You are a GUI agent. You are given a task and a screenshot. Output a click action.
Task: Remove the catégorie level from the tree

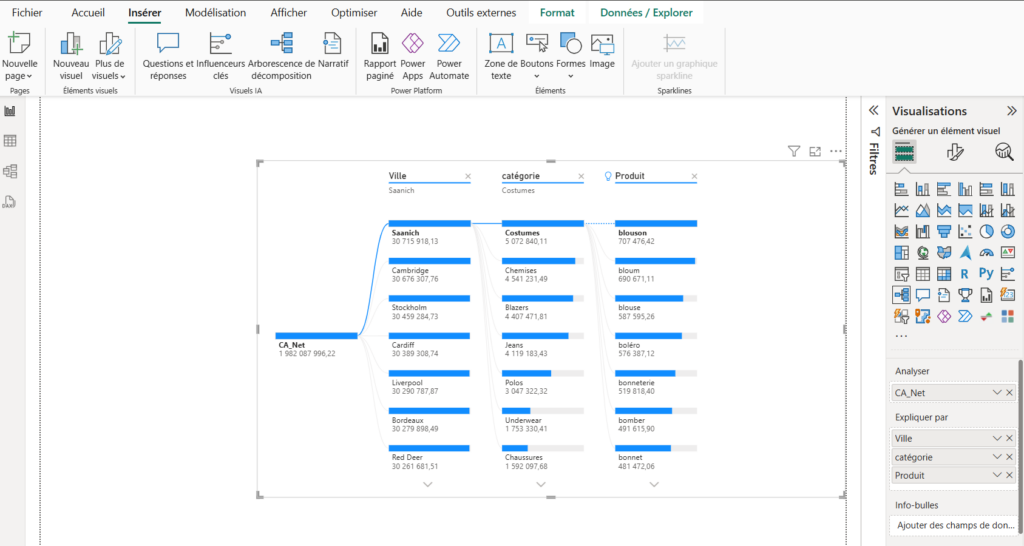580,176
